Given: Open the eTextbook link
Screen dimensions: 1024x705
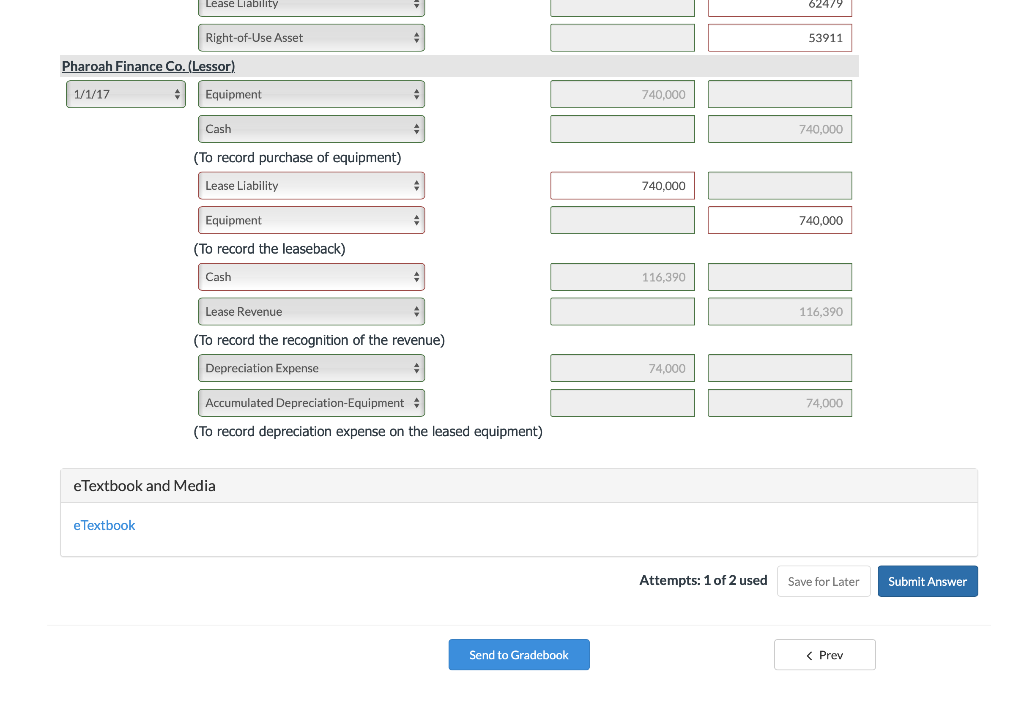Looking at the screenshot, I should pos(104,526).
